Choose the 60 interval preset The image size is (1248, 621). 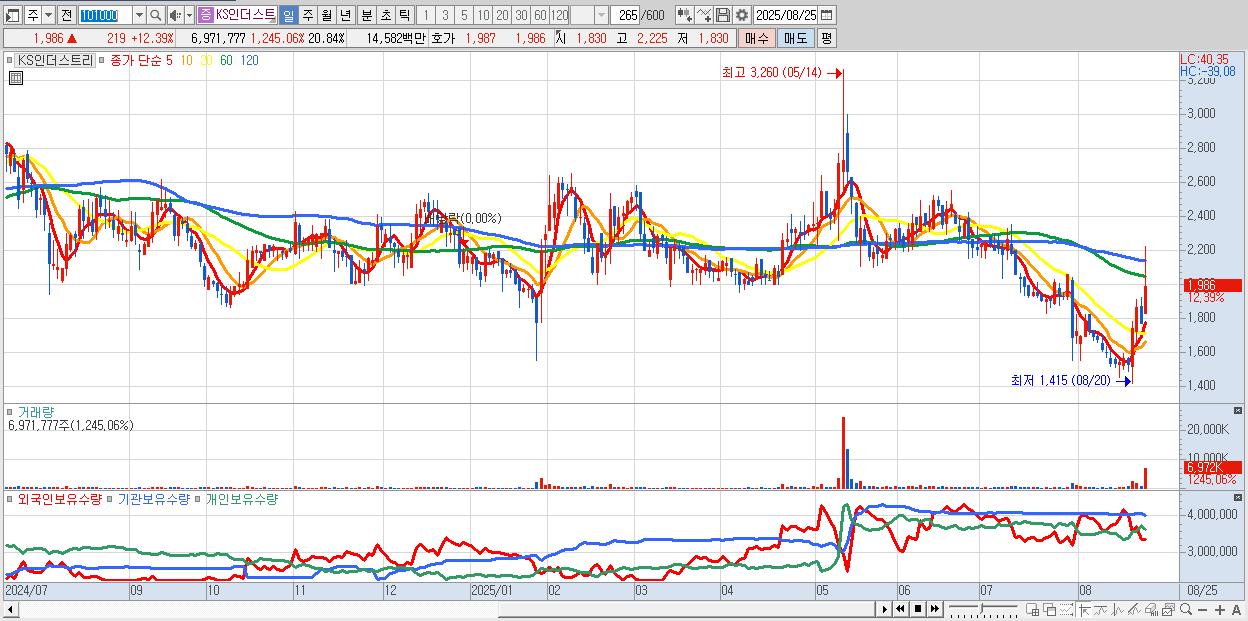click(x=541, y=15)
